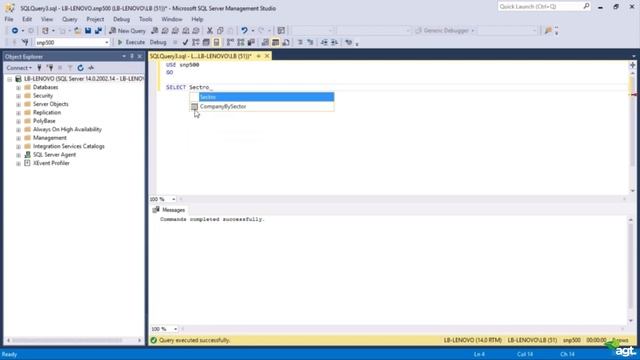
Task: Click Display Estimated Execution Plan icon
Action: (196, 42)
